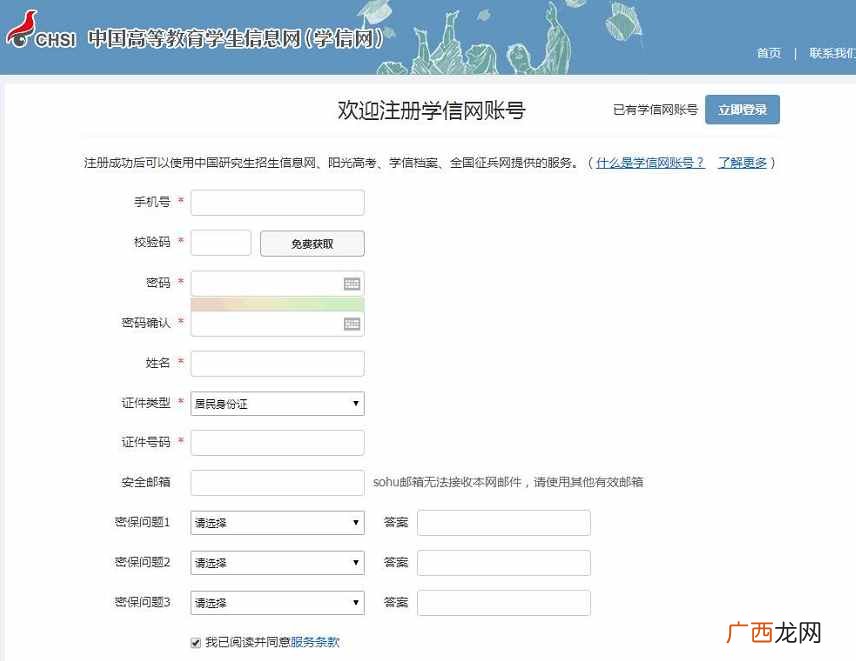Image resolution: width=856 pixels, height=661 pixels.
Task: Click the password strength indicator bar
Action: coord(277,304)
